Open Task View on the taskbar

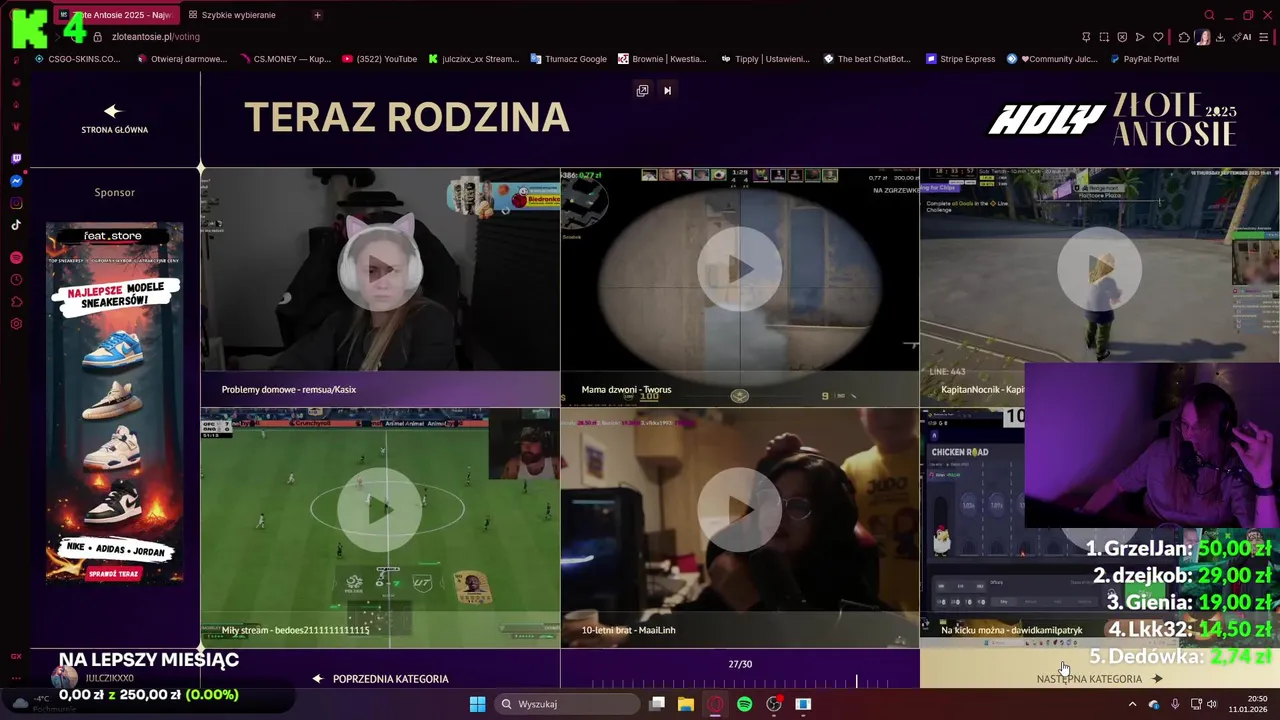click(x=656, y=704)
